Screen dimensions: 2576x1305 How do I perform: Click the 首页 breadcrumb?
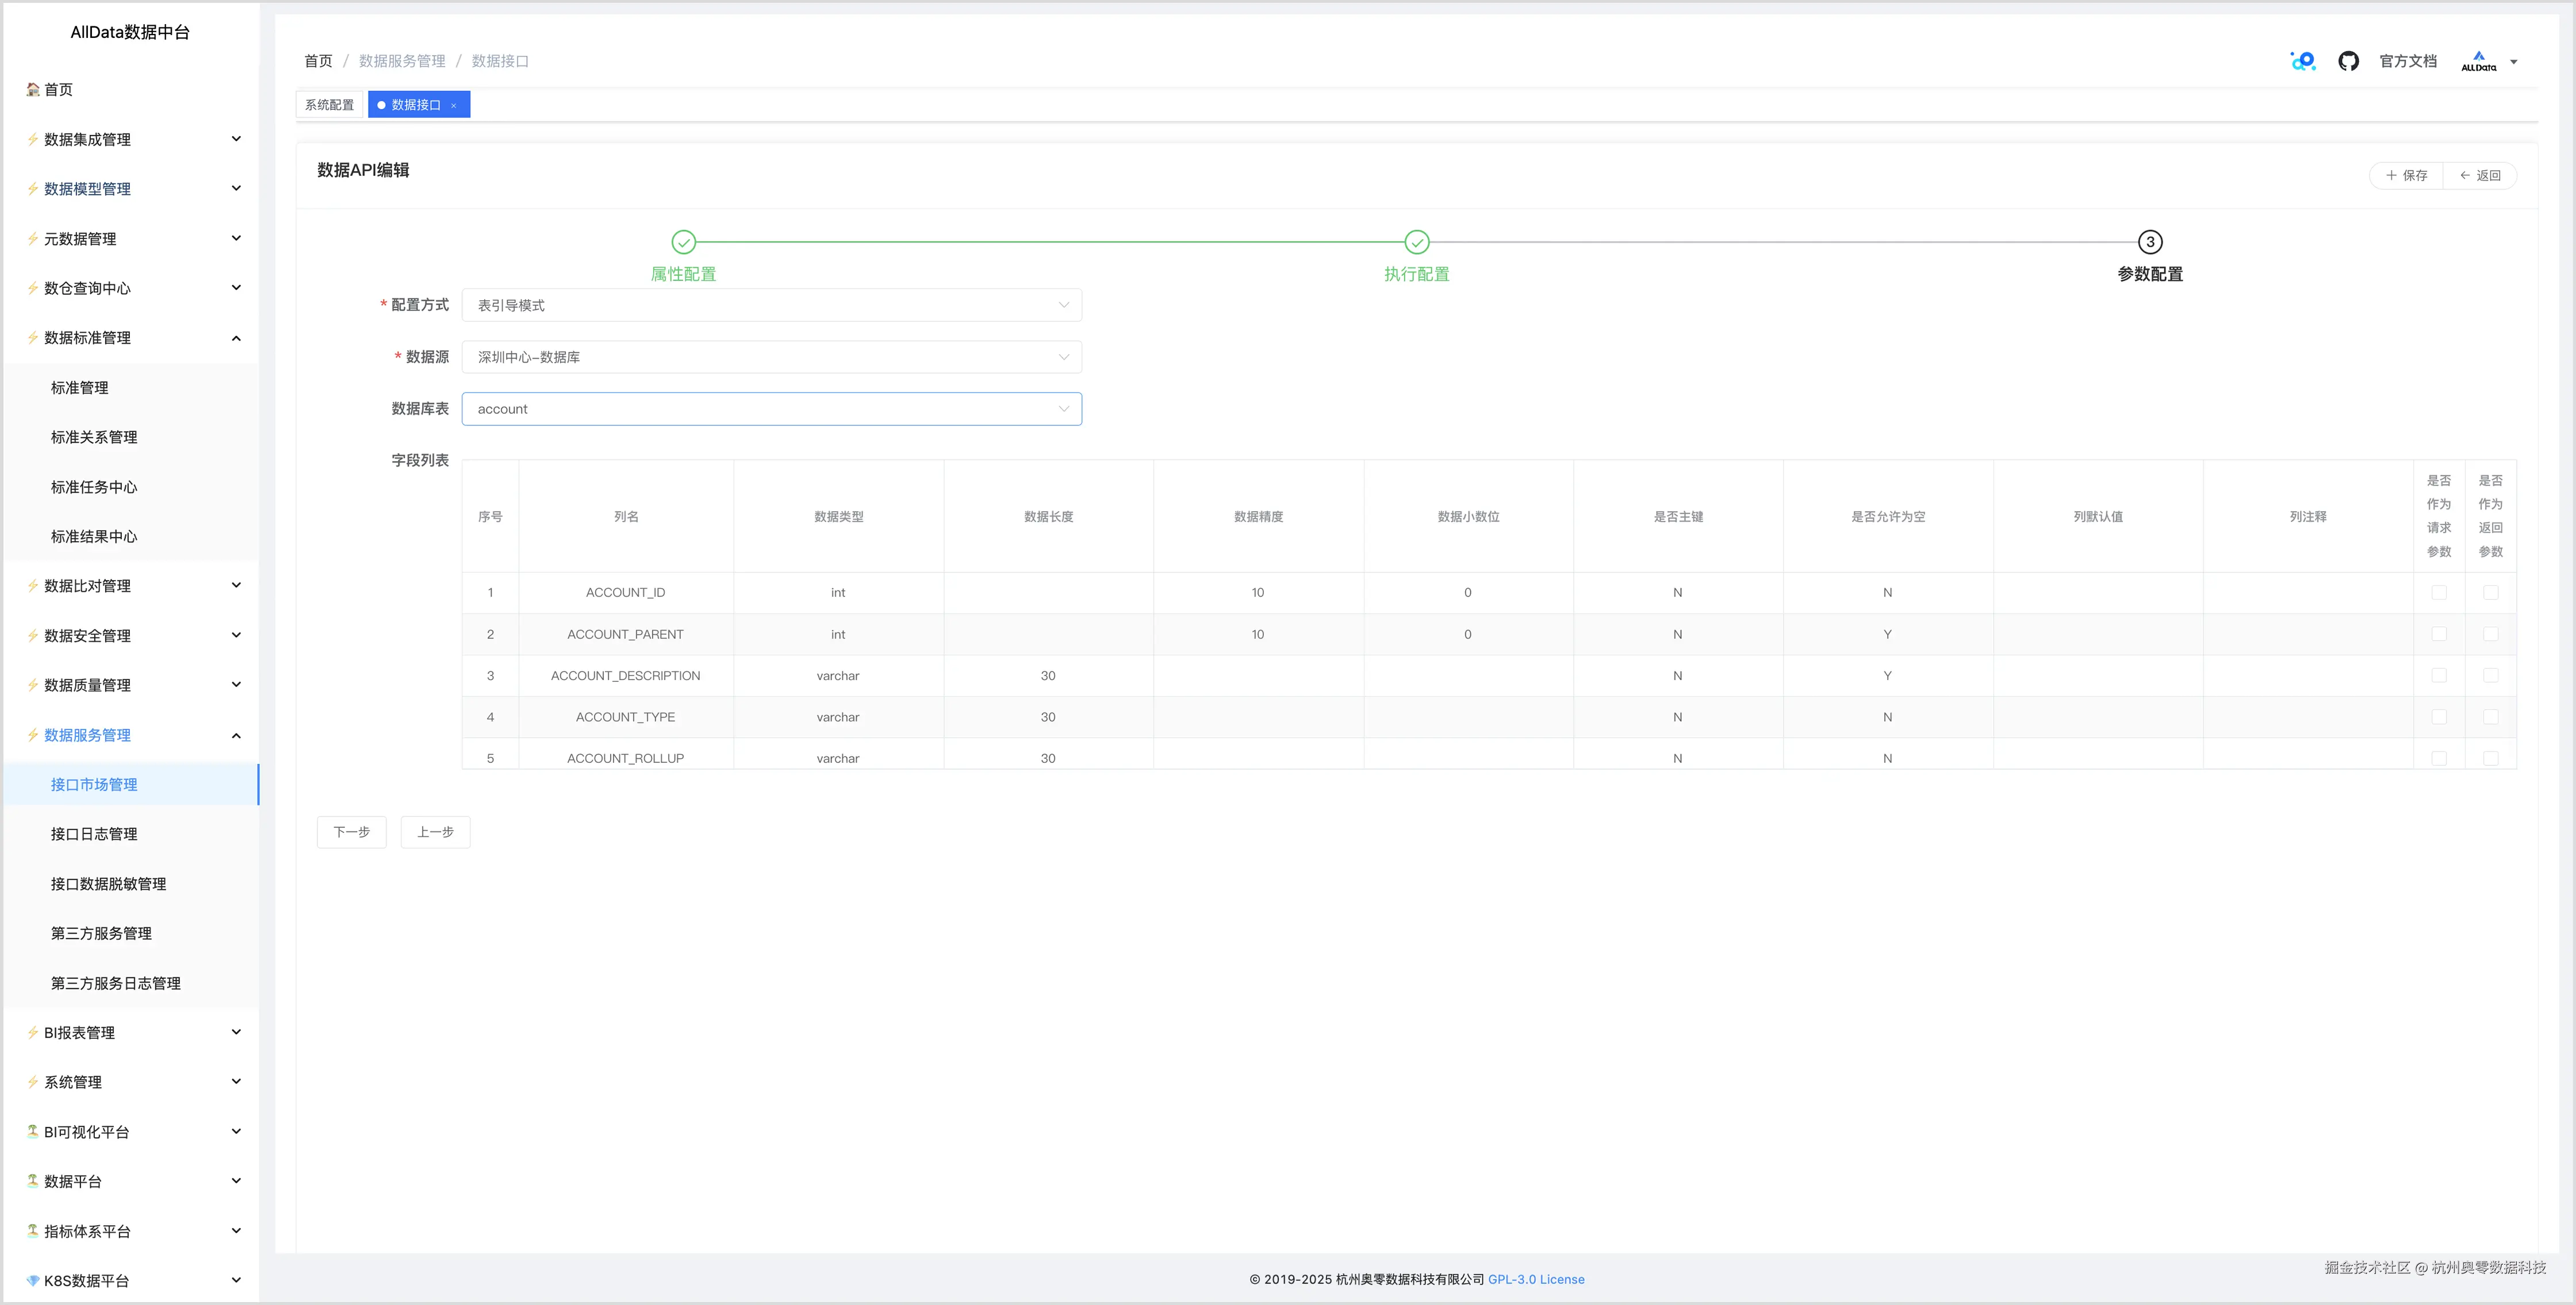click(318, 61)
